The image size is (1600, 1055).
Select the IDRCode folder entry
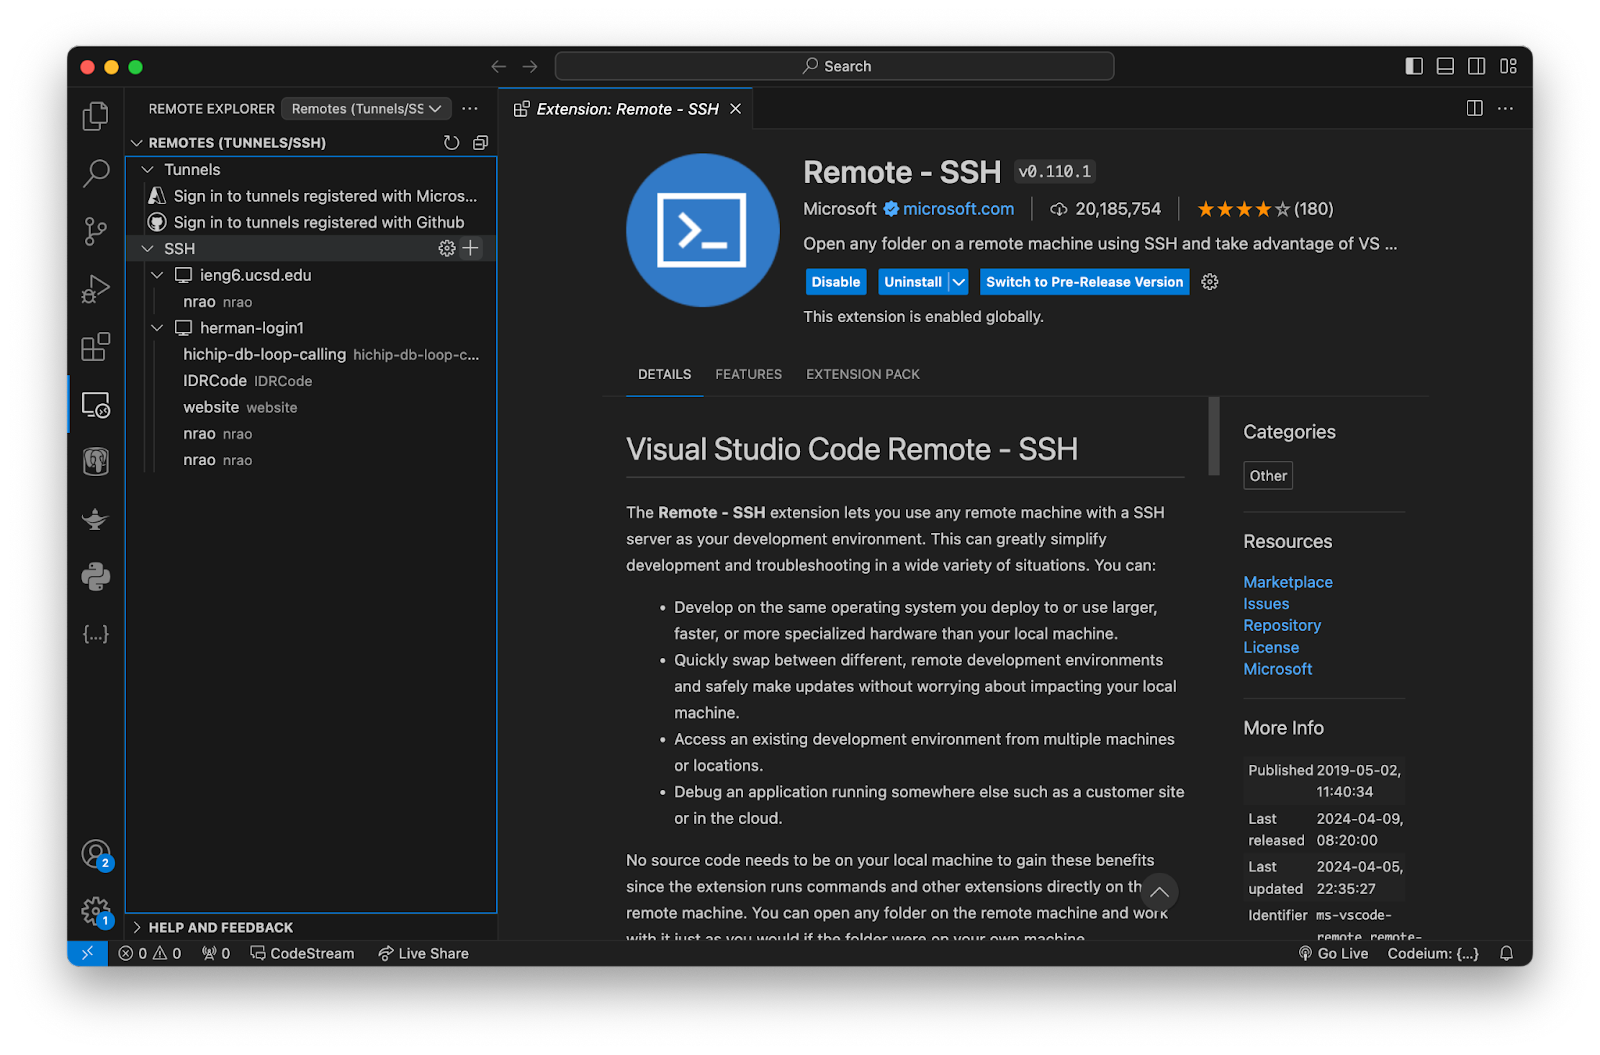[311, 381]
